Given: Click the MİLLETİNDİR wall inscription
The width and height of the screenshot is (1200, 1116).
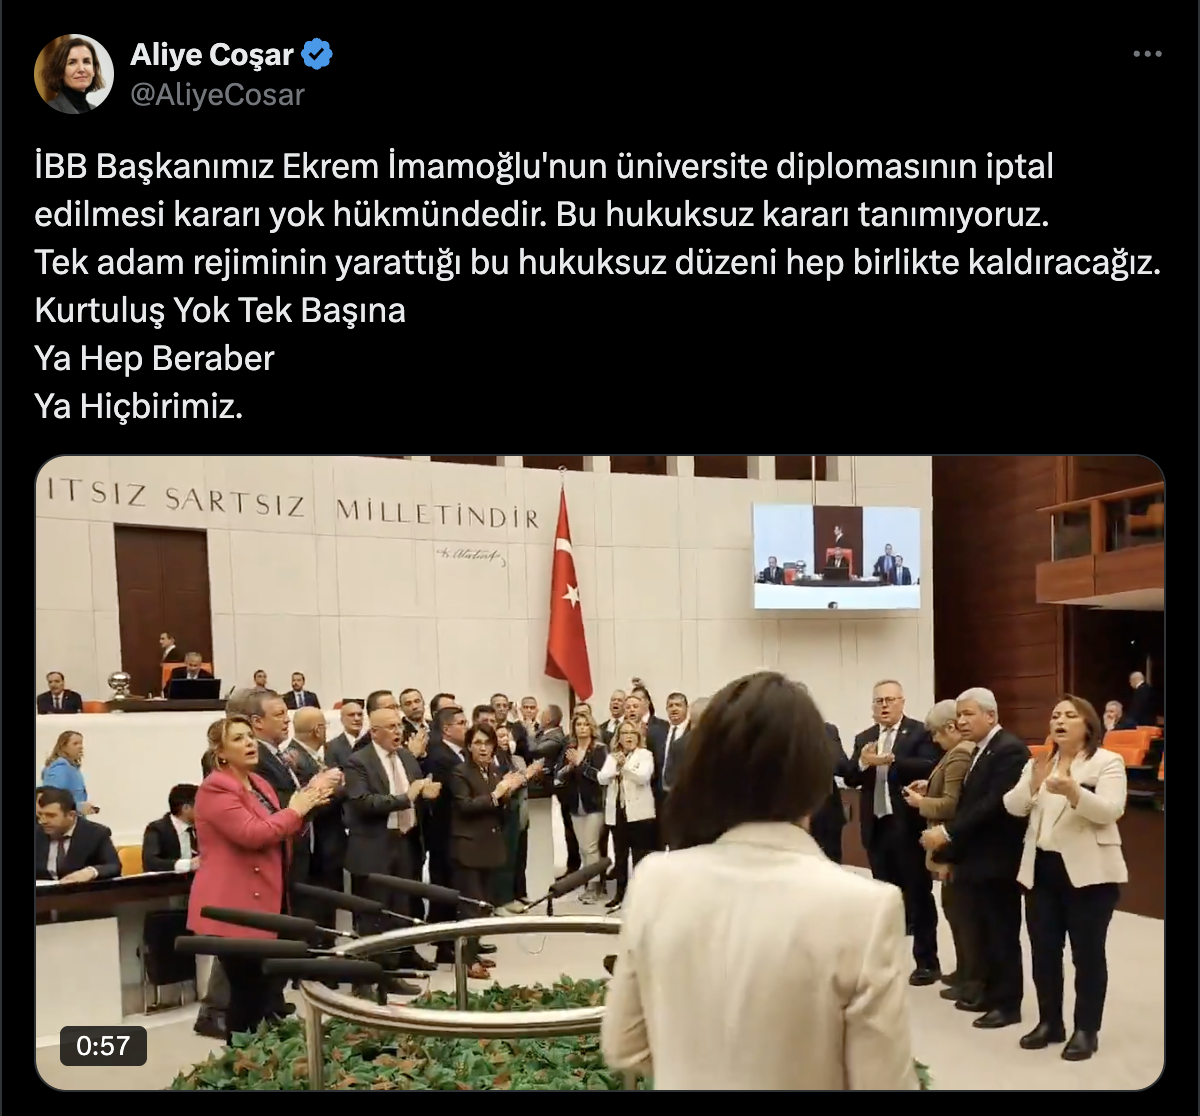Looking at the screenshot, I should pyautogui.click(x=437, y=513).
